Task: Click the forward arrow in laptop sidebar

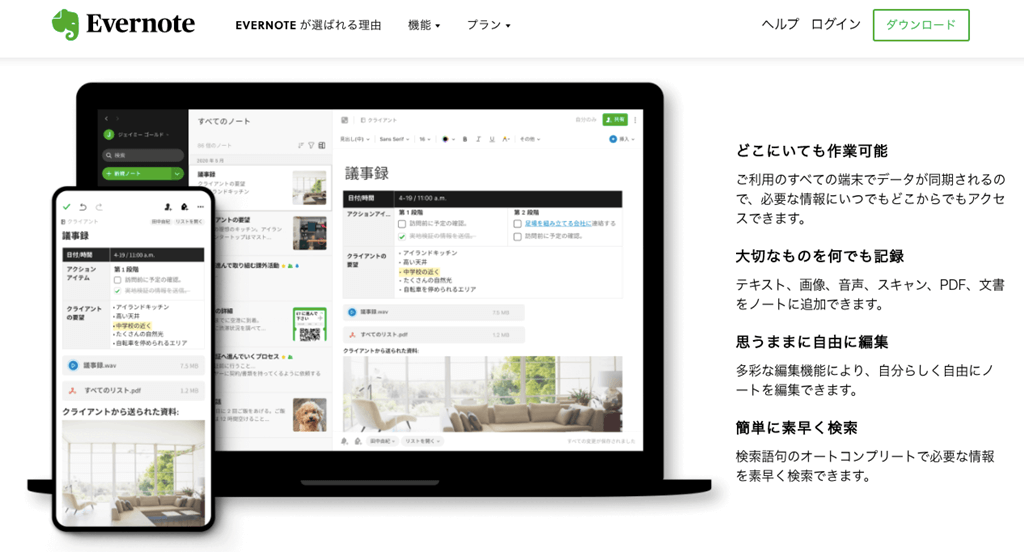Action: pyautogui.click(x=118, y=119)
